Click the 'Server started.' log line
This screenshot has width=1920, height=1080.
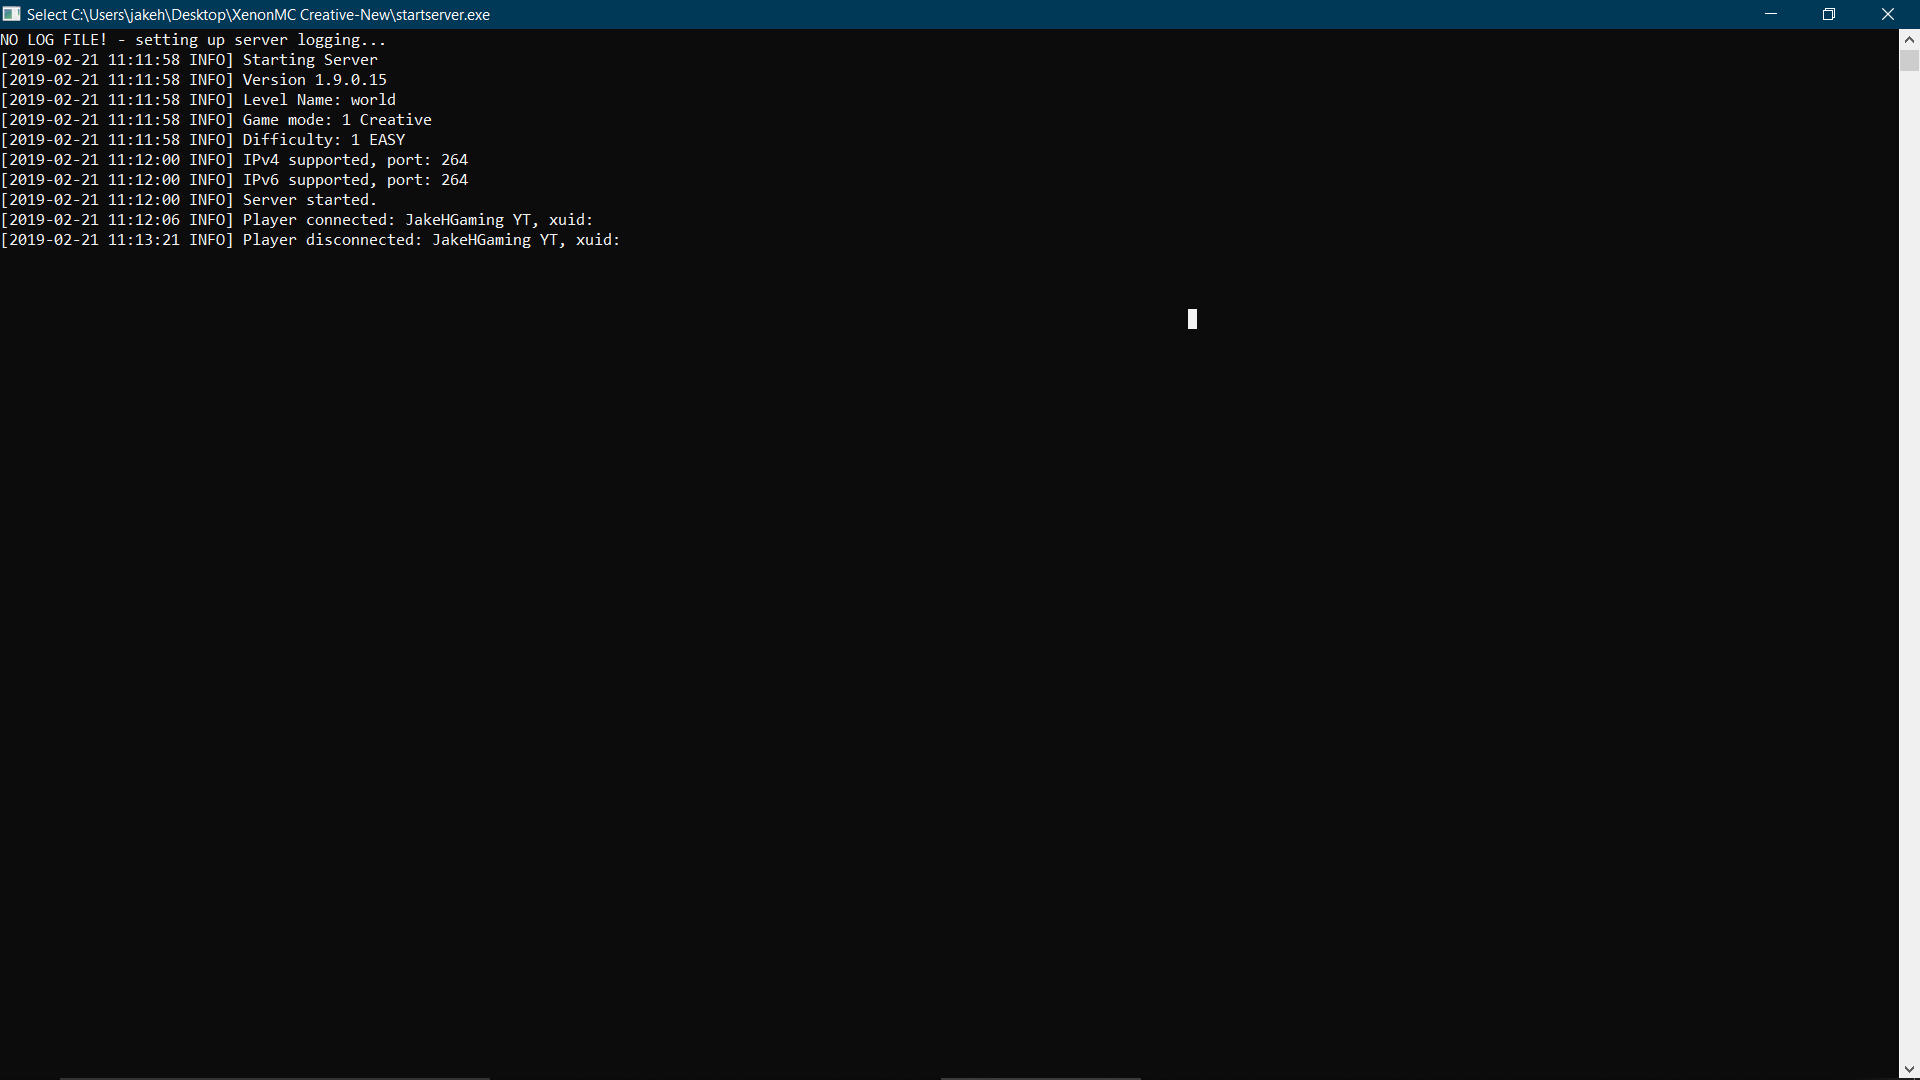[x=310, y=200]
